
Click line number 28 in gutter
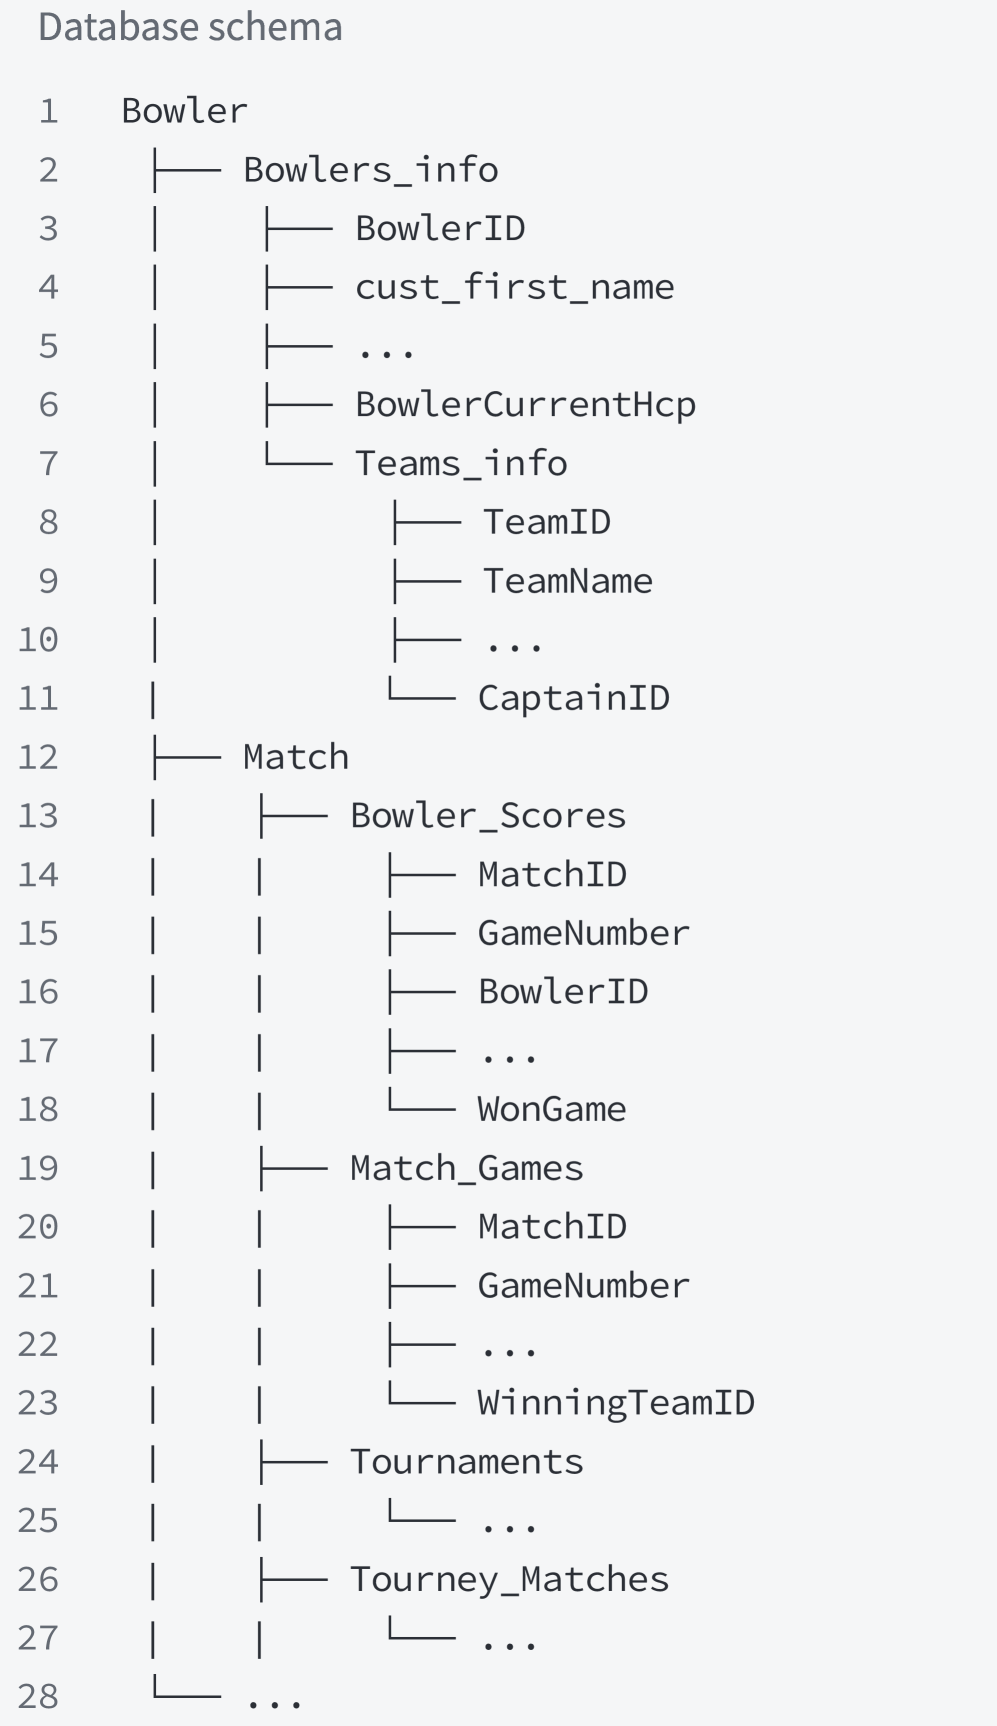click(38, 1697)
